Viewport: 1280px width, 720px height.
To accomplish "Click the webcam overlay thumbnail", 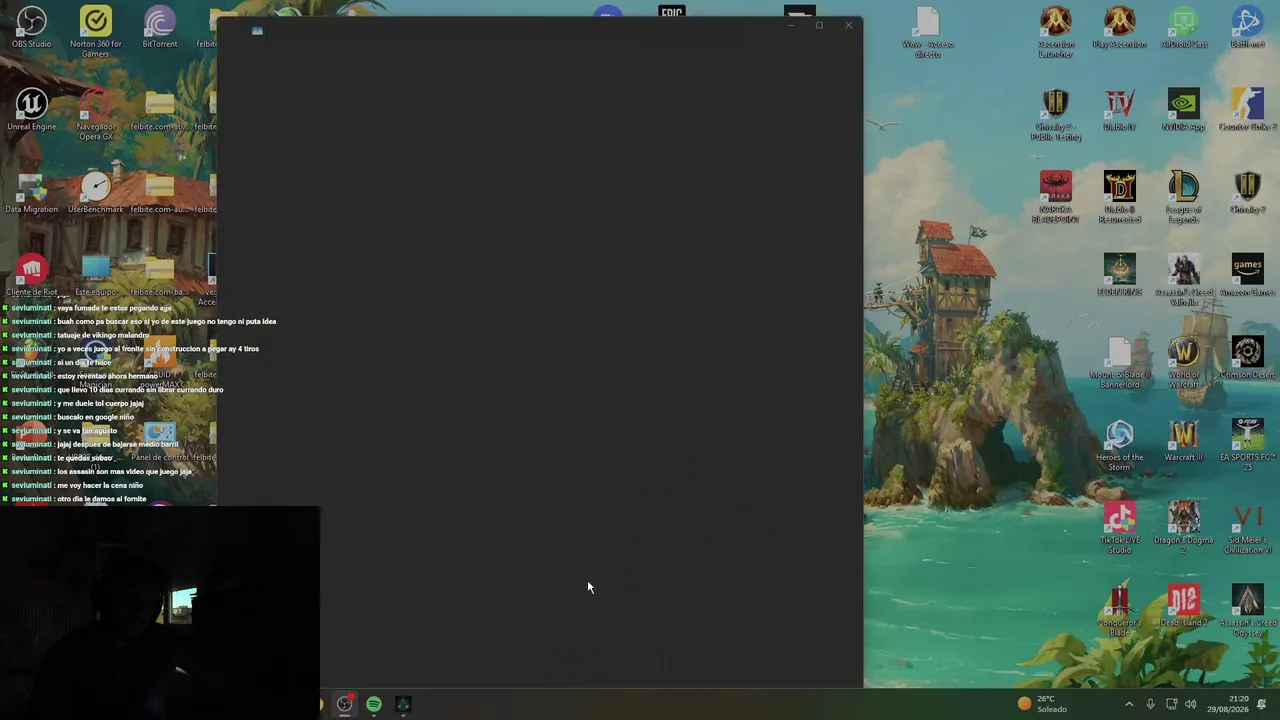I will coord(160,612).
